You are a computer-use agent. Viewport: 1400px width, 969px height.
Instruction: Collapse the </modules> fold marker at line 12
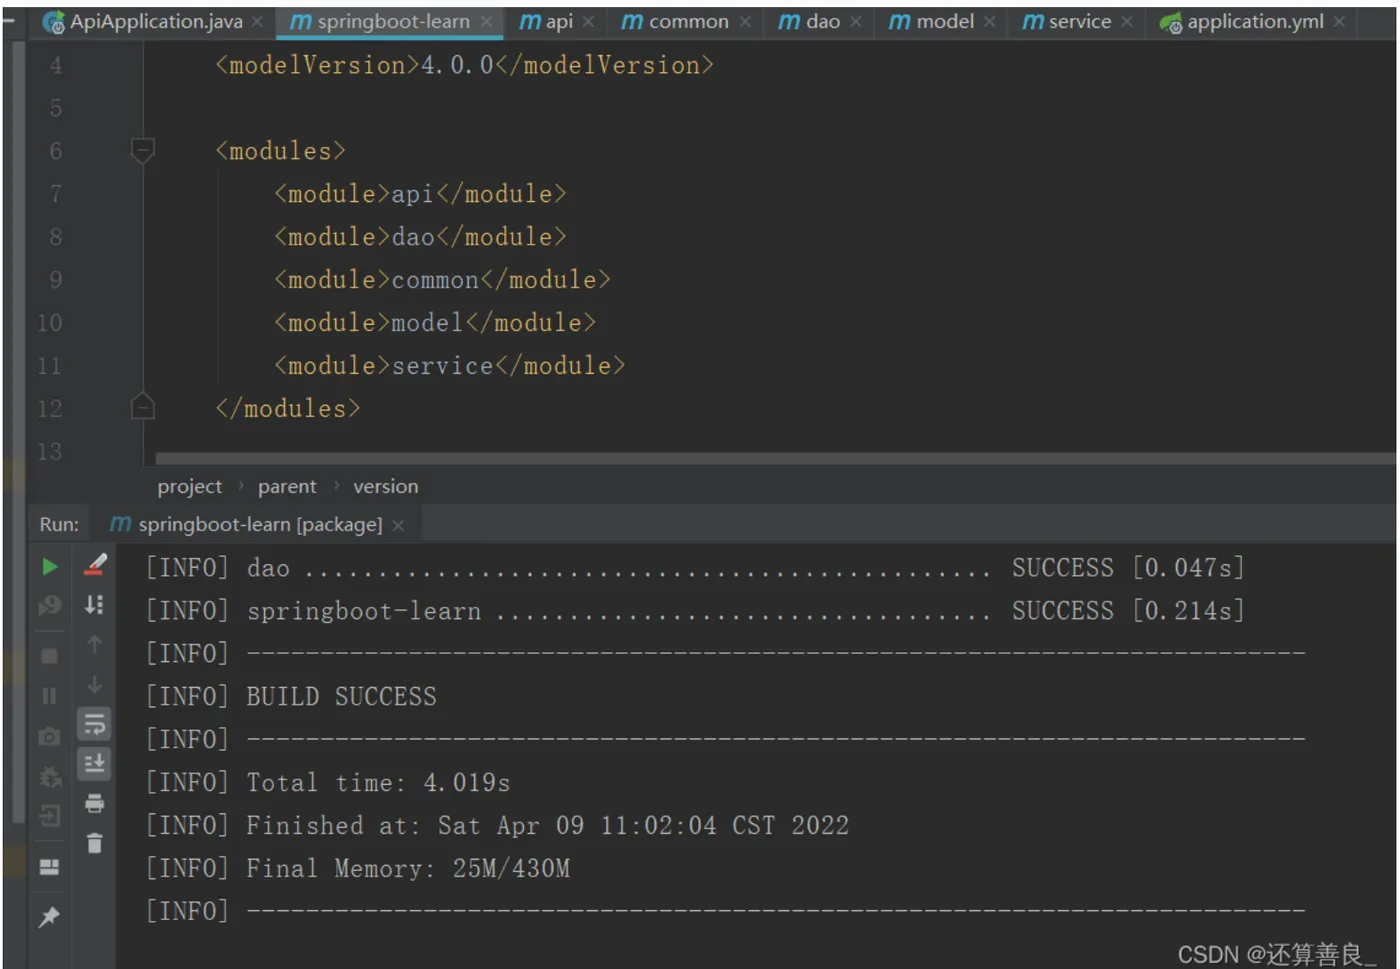coord(143,407)
